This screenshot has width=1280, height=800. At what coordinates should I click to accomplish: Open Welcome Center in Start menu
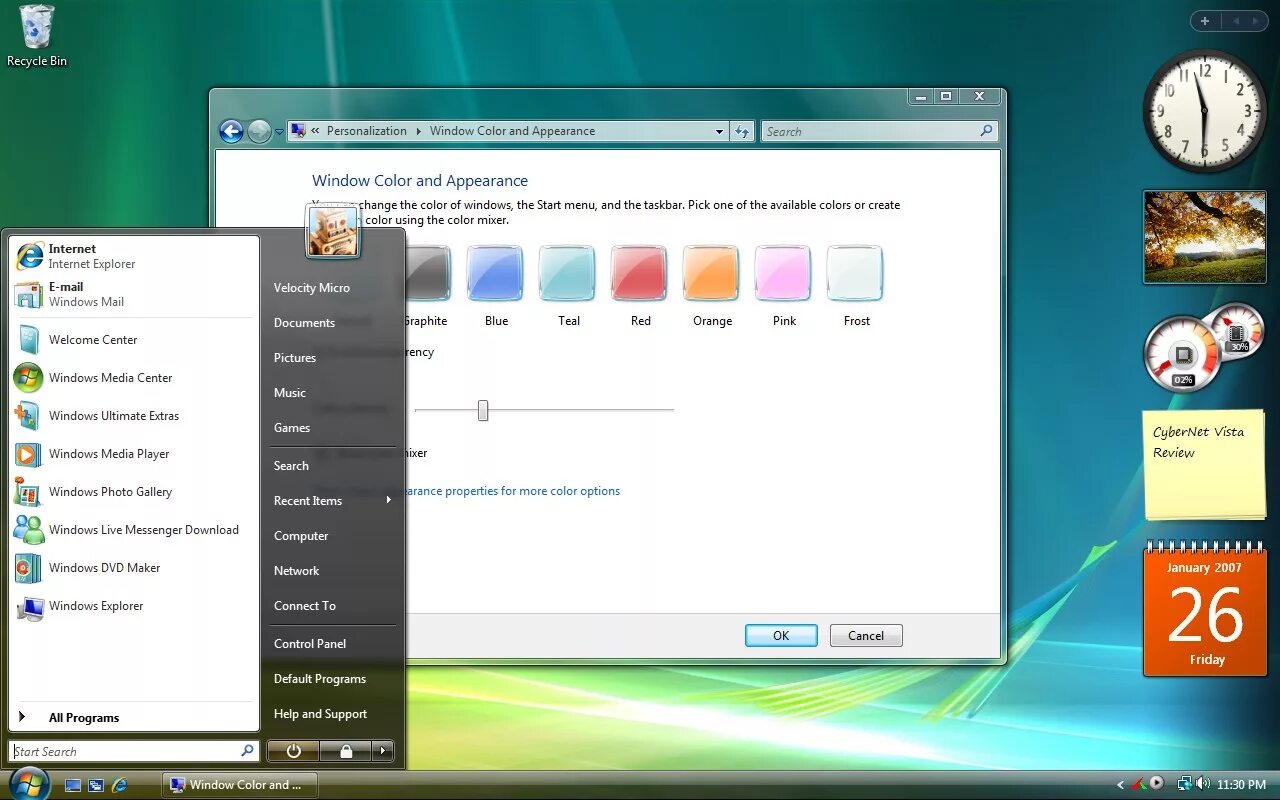click(134, 340)
